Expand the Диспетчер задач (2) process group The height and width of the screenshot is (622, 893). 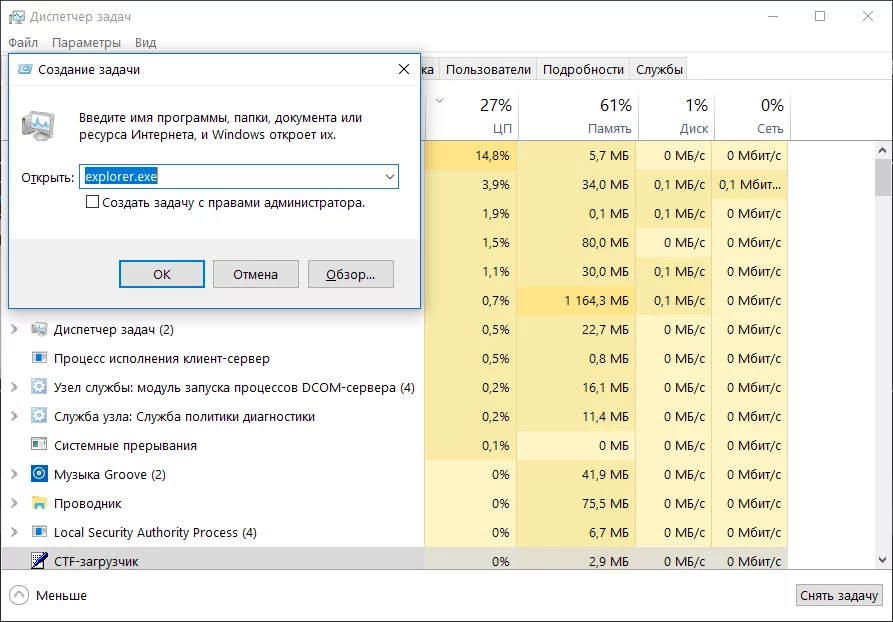(x=15, y=329)
